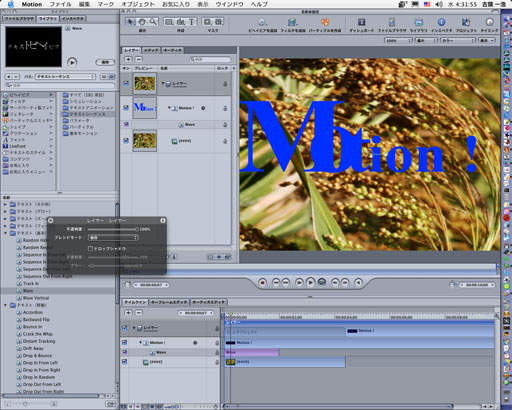Click the Make Particles toolbar icon

pos(325,22)
